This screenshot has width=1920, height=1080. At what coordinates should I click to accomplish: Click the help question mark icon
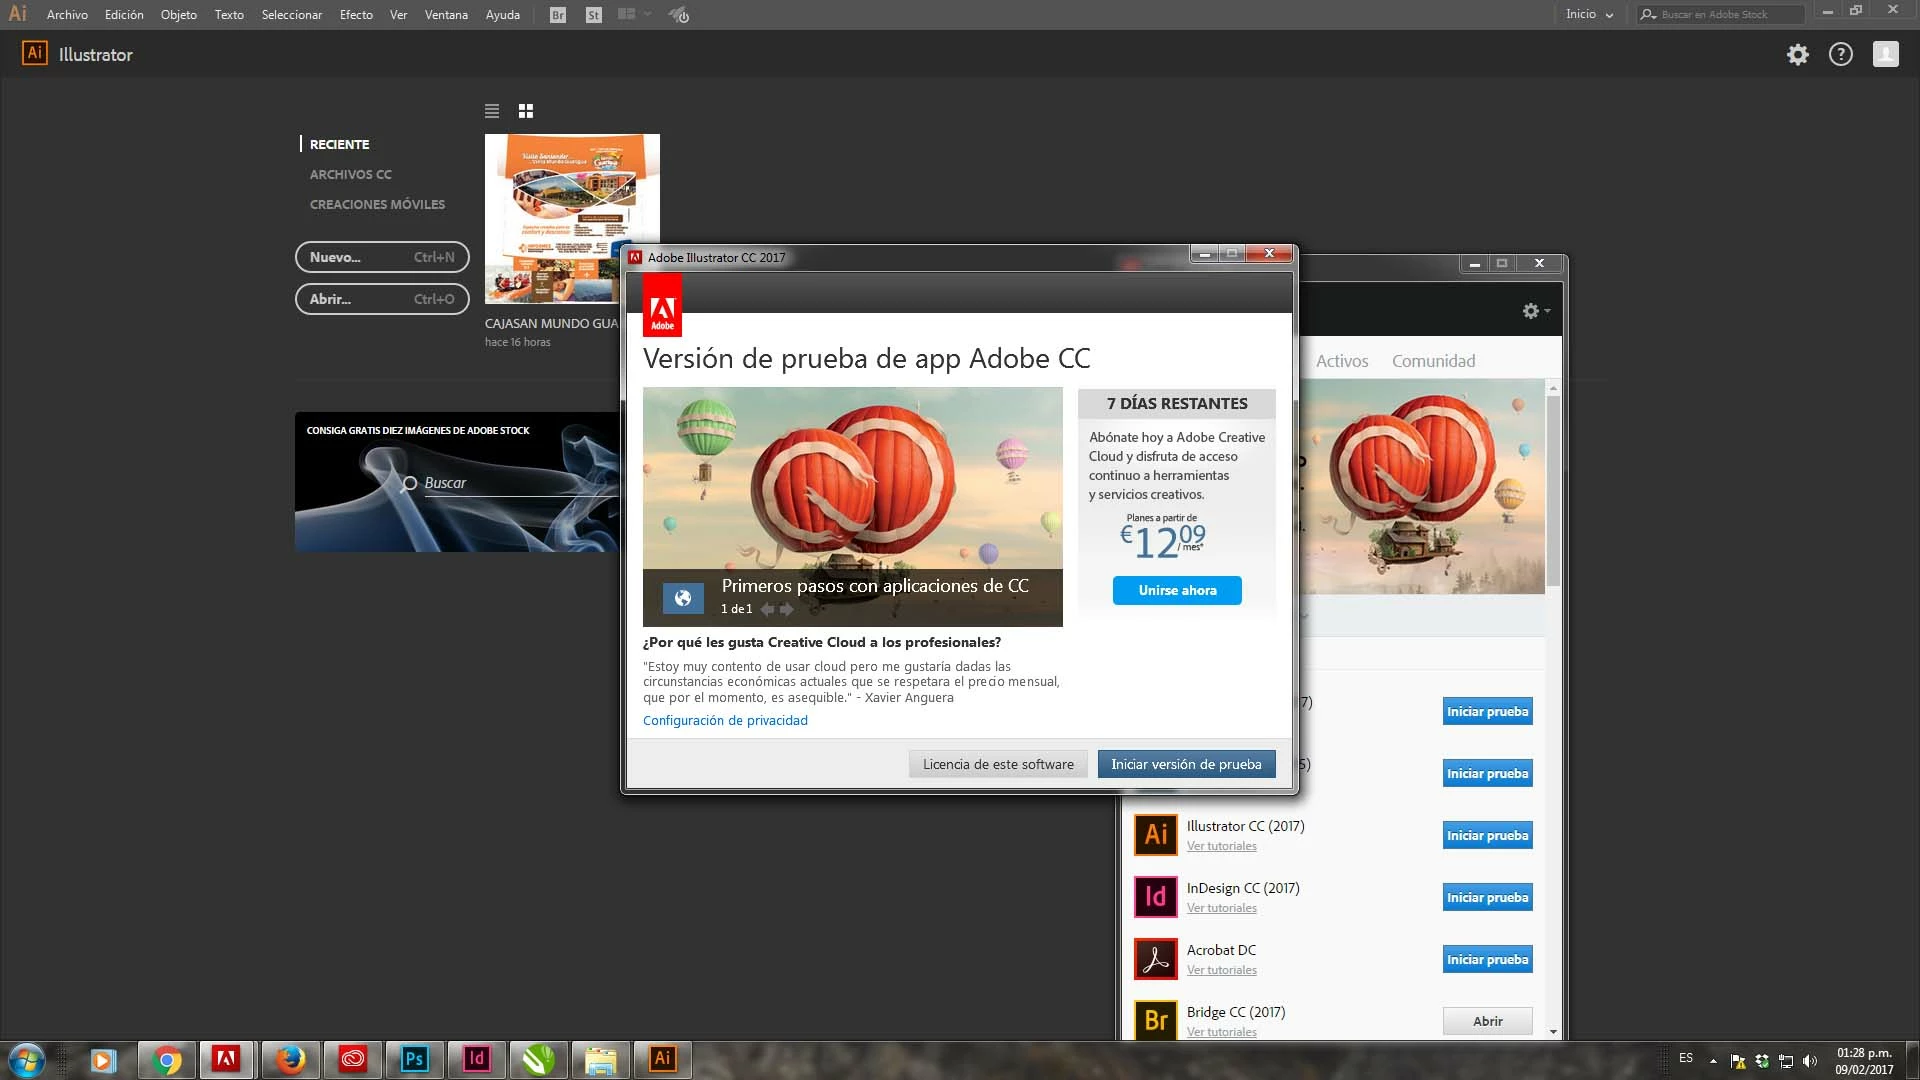1841,55
